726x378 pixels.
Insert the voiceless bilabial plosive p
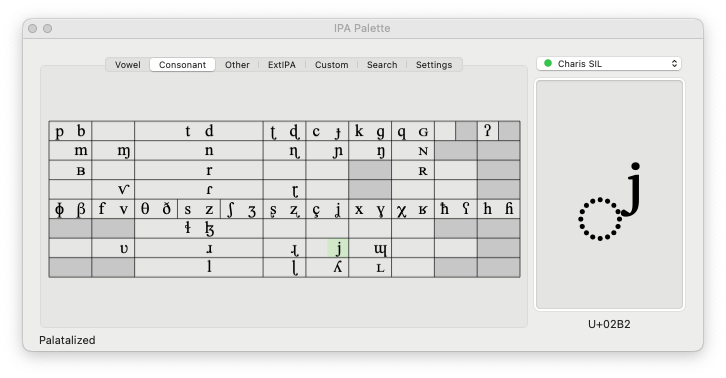59,132
